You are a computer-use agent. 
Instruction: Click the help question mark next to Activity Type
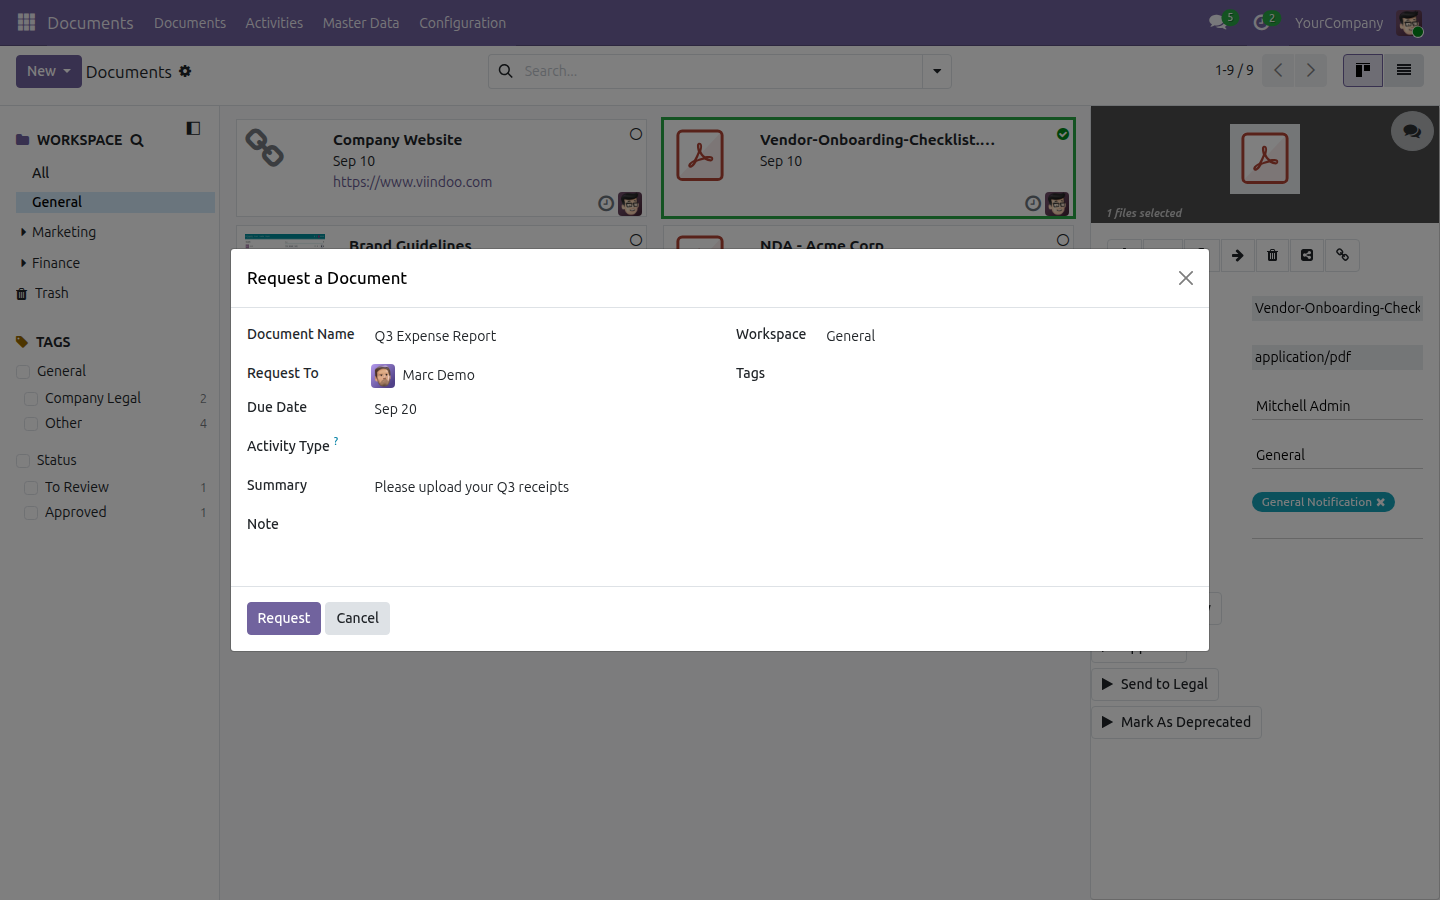[x=336, y=440]
